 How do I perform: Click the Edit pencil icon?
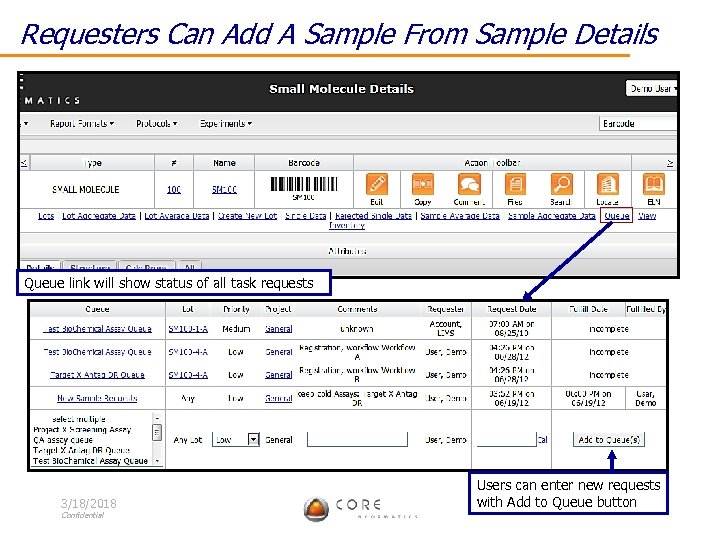coord(377,185)
